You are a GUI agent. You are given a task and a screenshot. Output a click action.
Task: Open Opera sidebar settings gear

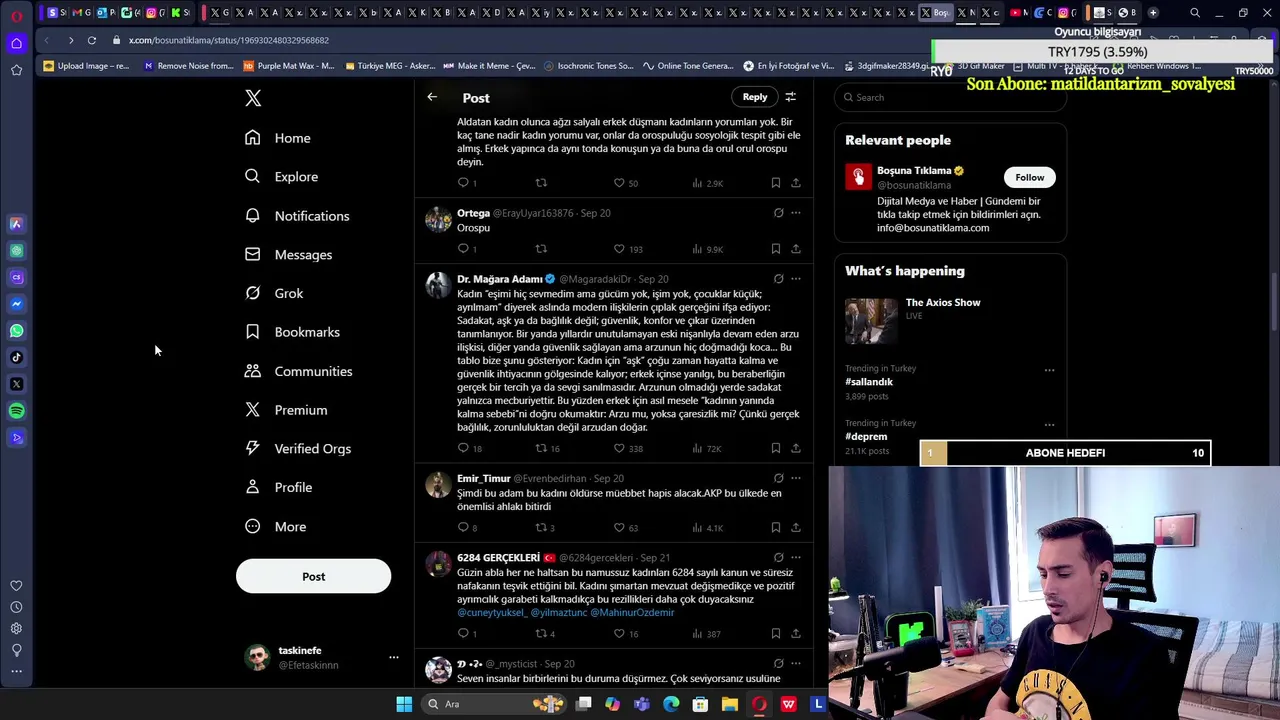pyautogui.click(x=16, y=628)
